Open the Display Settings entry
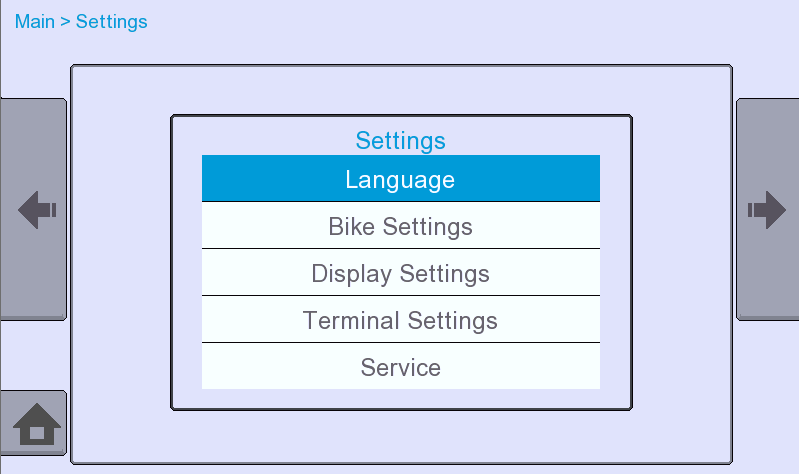This screenshot has height=474, width=799. tap(401, 272)
